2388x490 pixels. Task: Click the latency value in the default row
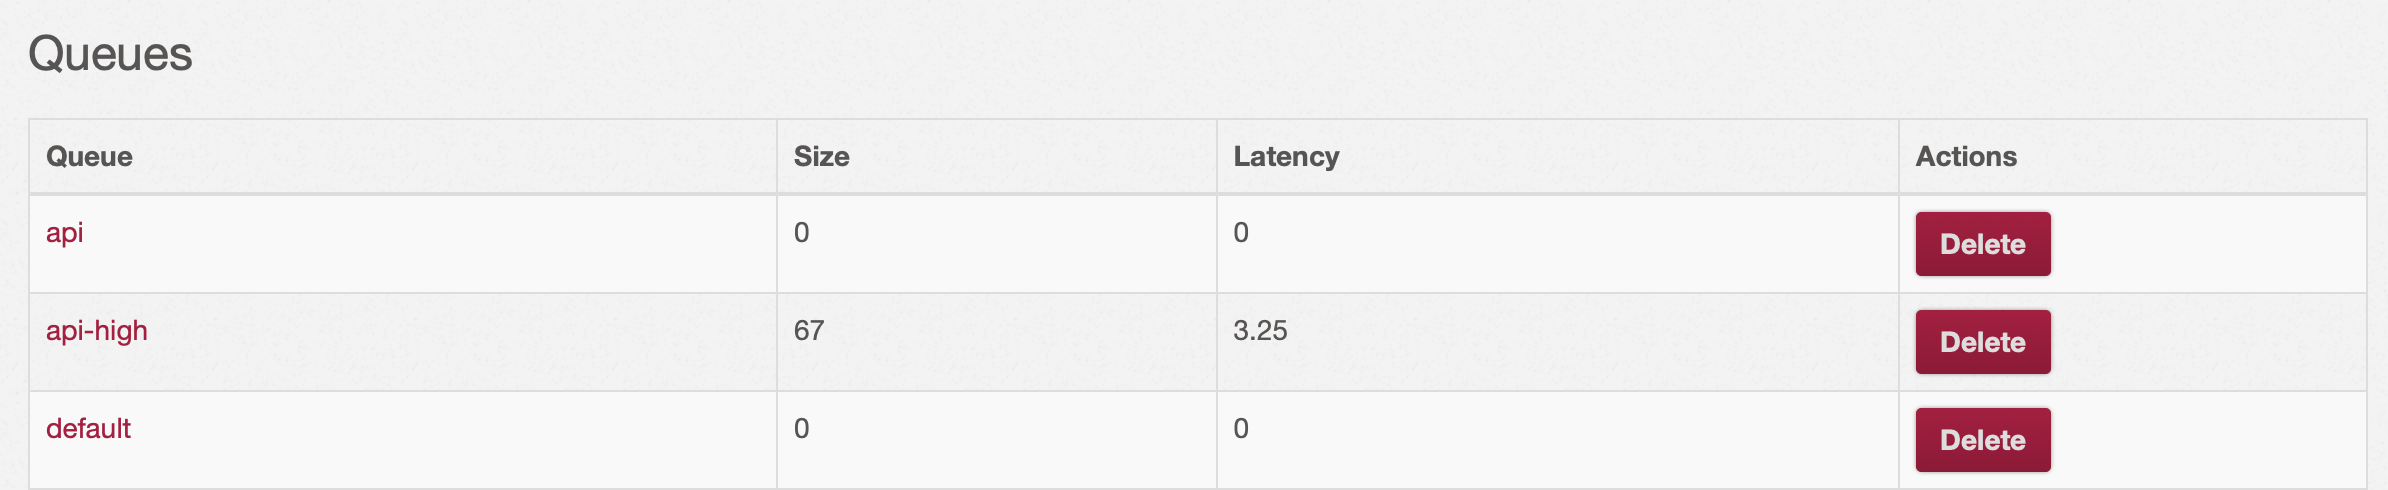[x=1241, y=429]
